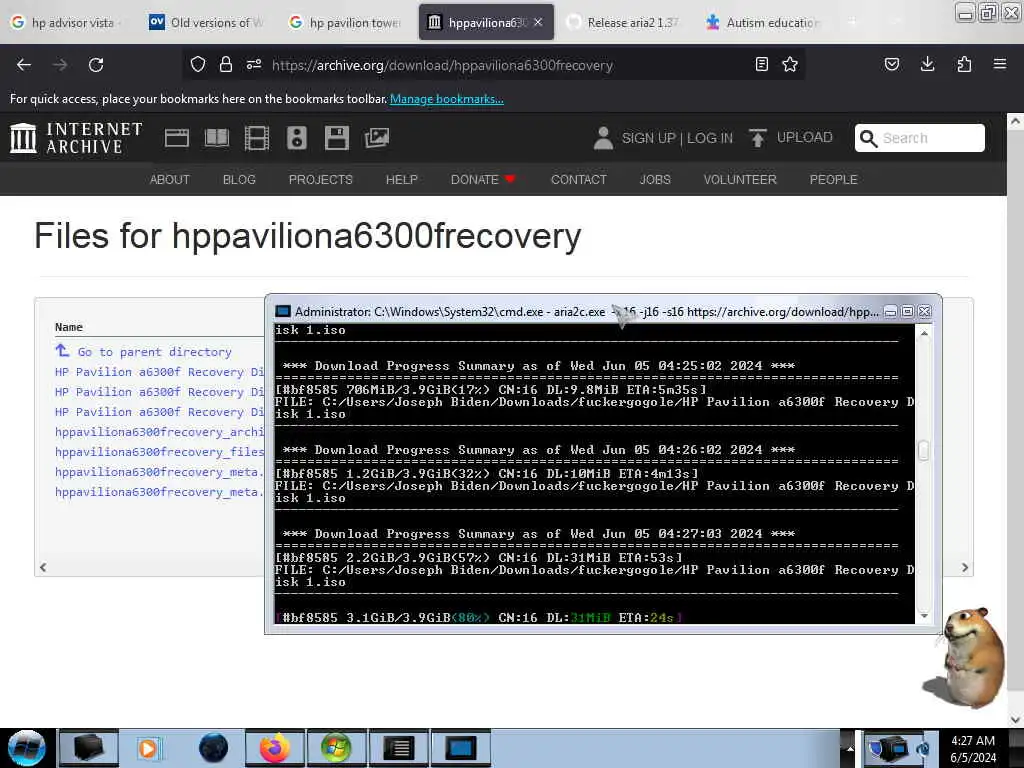Screen dimensions: 1024x768
Task: Open the JOBS menu item
Action: pyautogui.click(x=655, y=180)
